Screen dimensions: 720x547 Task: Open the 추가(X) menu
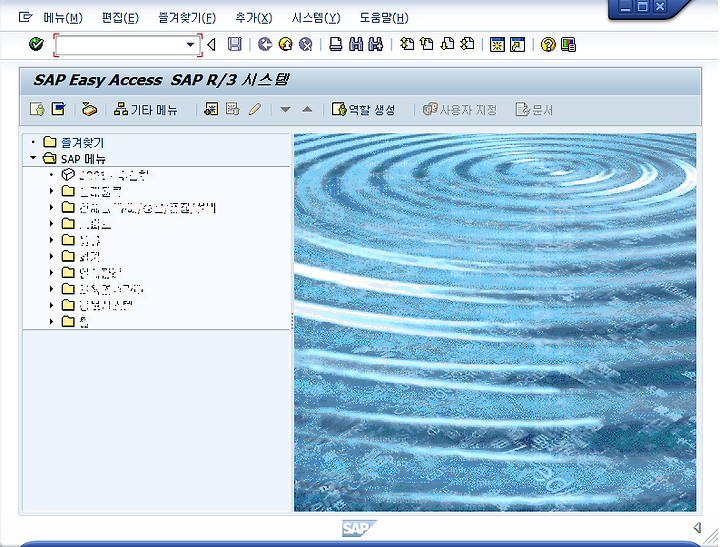click(253, 18)
